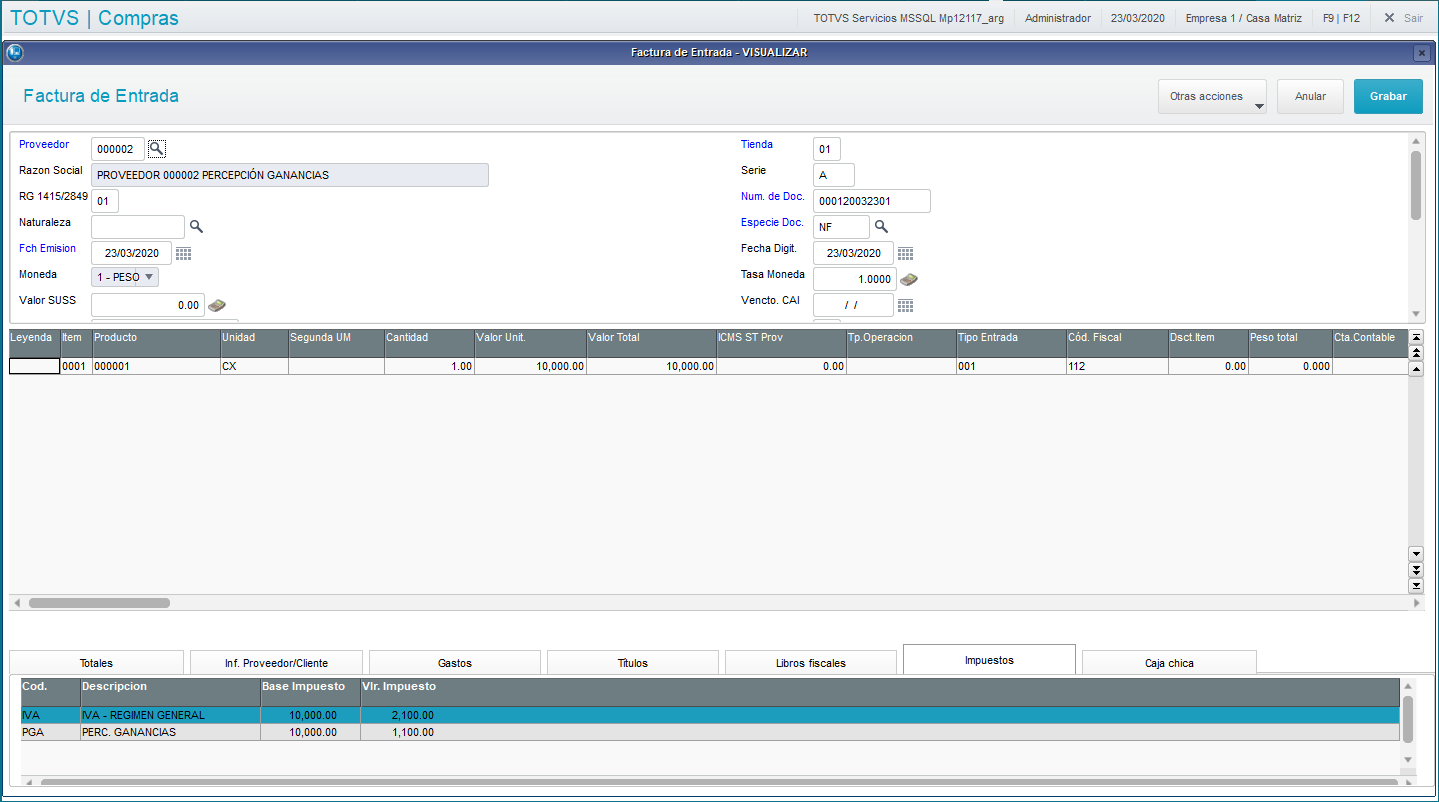Open calendar icon for Vencto. CAI

point(905,305)
